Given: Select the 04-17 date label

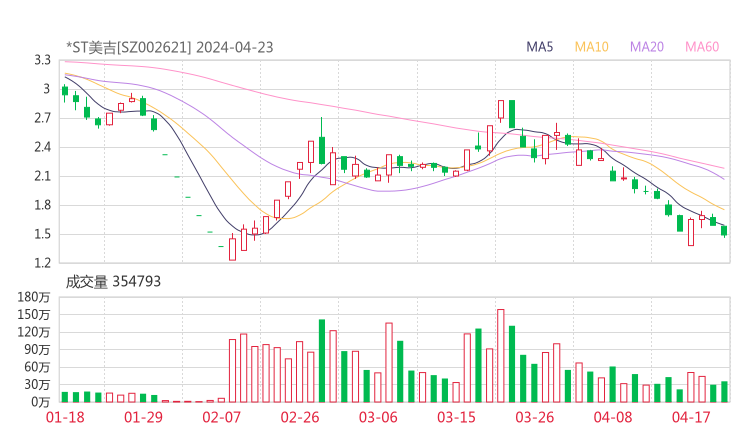Looking at the screenshot, I should click(x=691, y=417).
